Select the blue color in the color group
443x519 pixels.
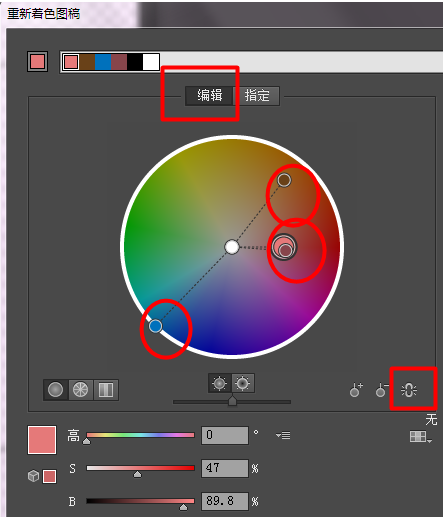[103, 62]
